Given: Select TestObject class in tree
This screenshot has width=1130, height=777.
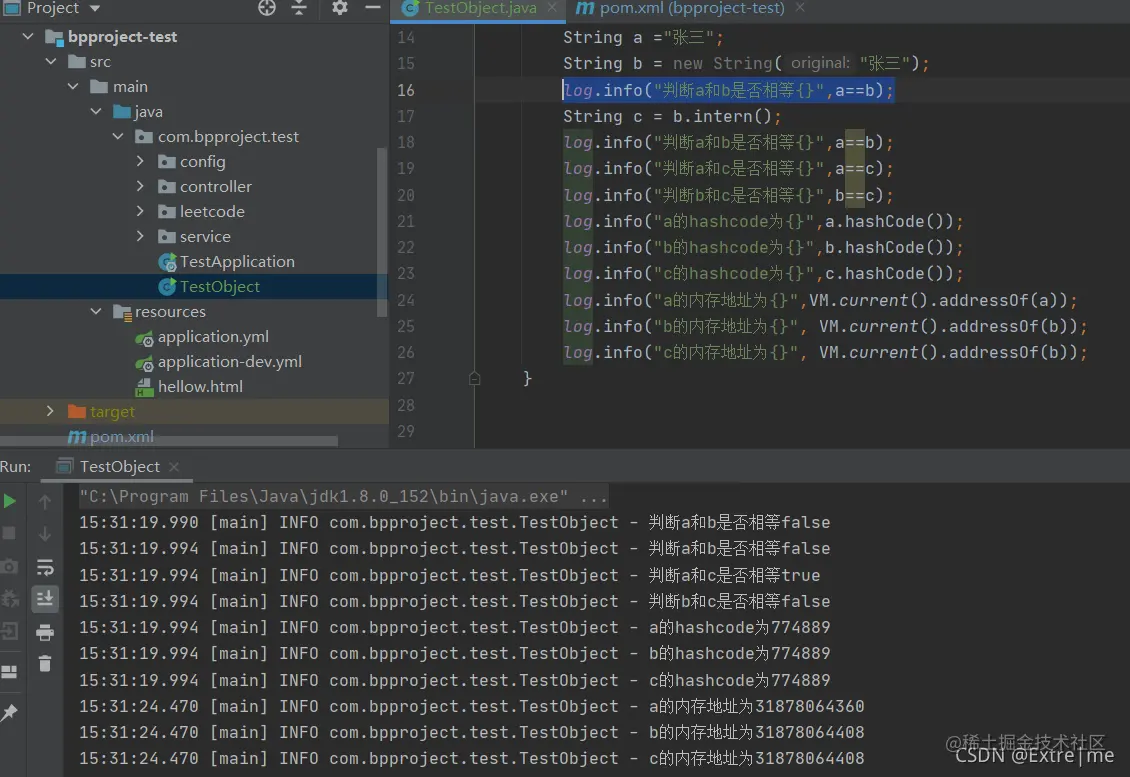Looking at the screenshot, I should point(220,286).
